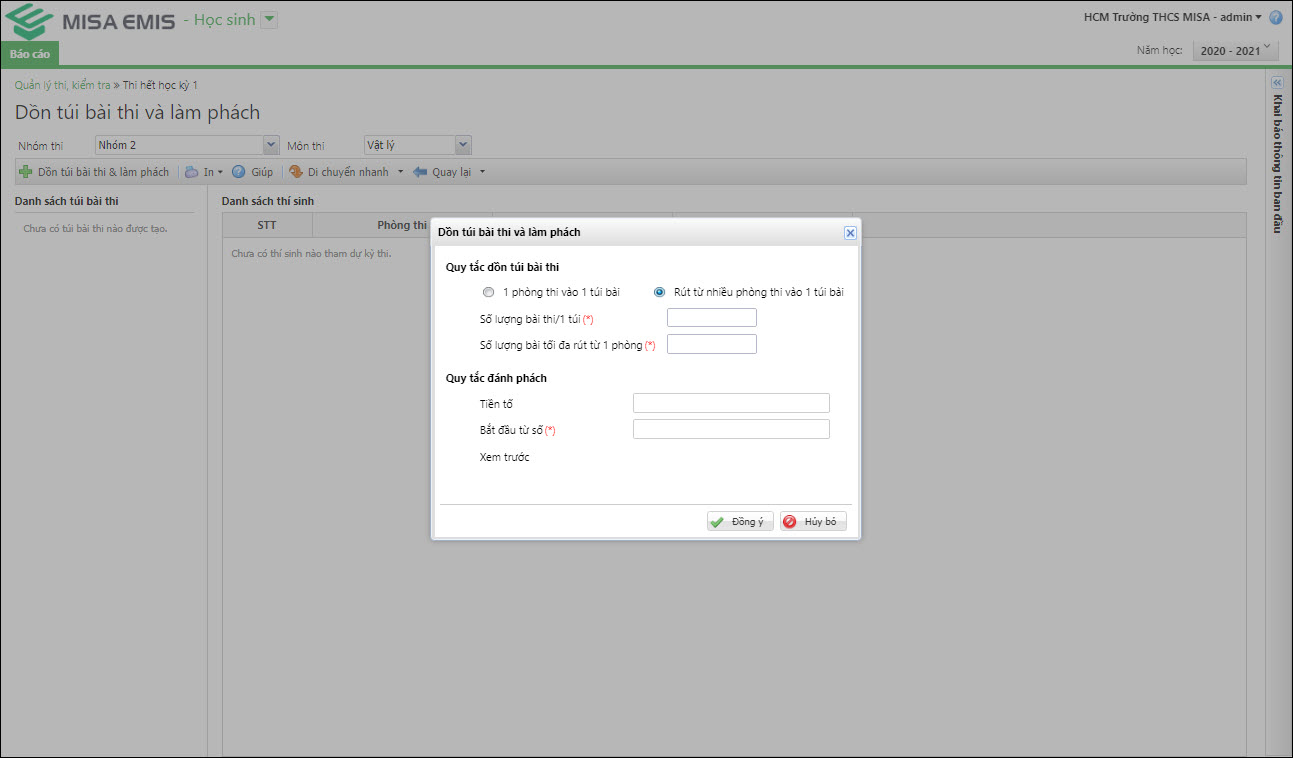1293x758 pixels.
Task: Follow the Quản lý thi, kiểm tra breadcrumb link
Action: pyautogui.click(x=63, y=85)
